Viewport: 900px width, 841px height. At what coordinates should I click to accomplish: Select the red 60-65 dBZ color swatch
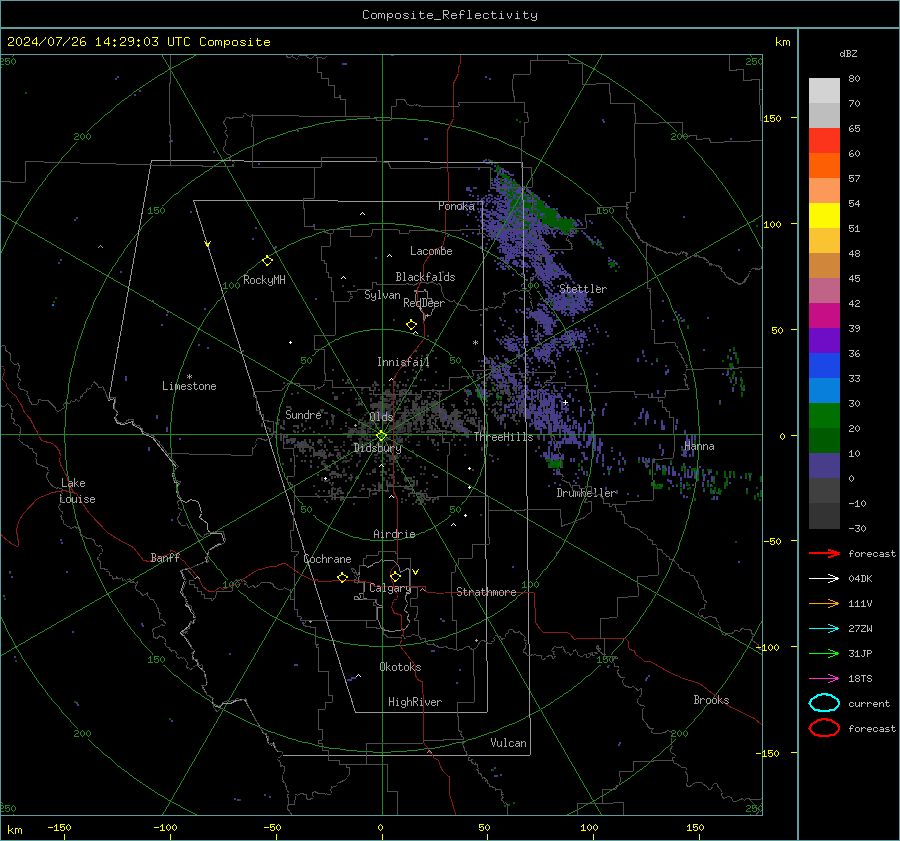pyautogui.click(x=824, y=141)
